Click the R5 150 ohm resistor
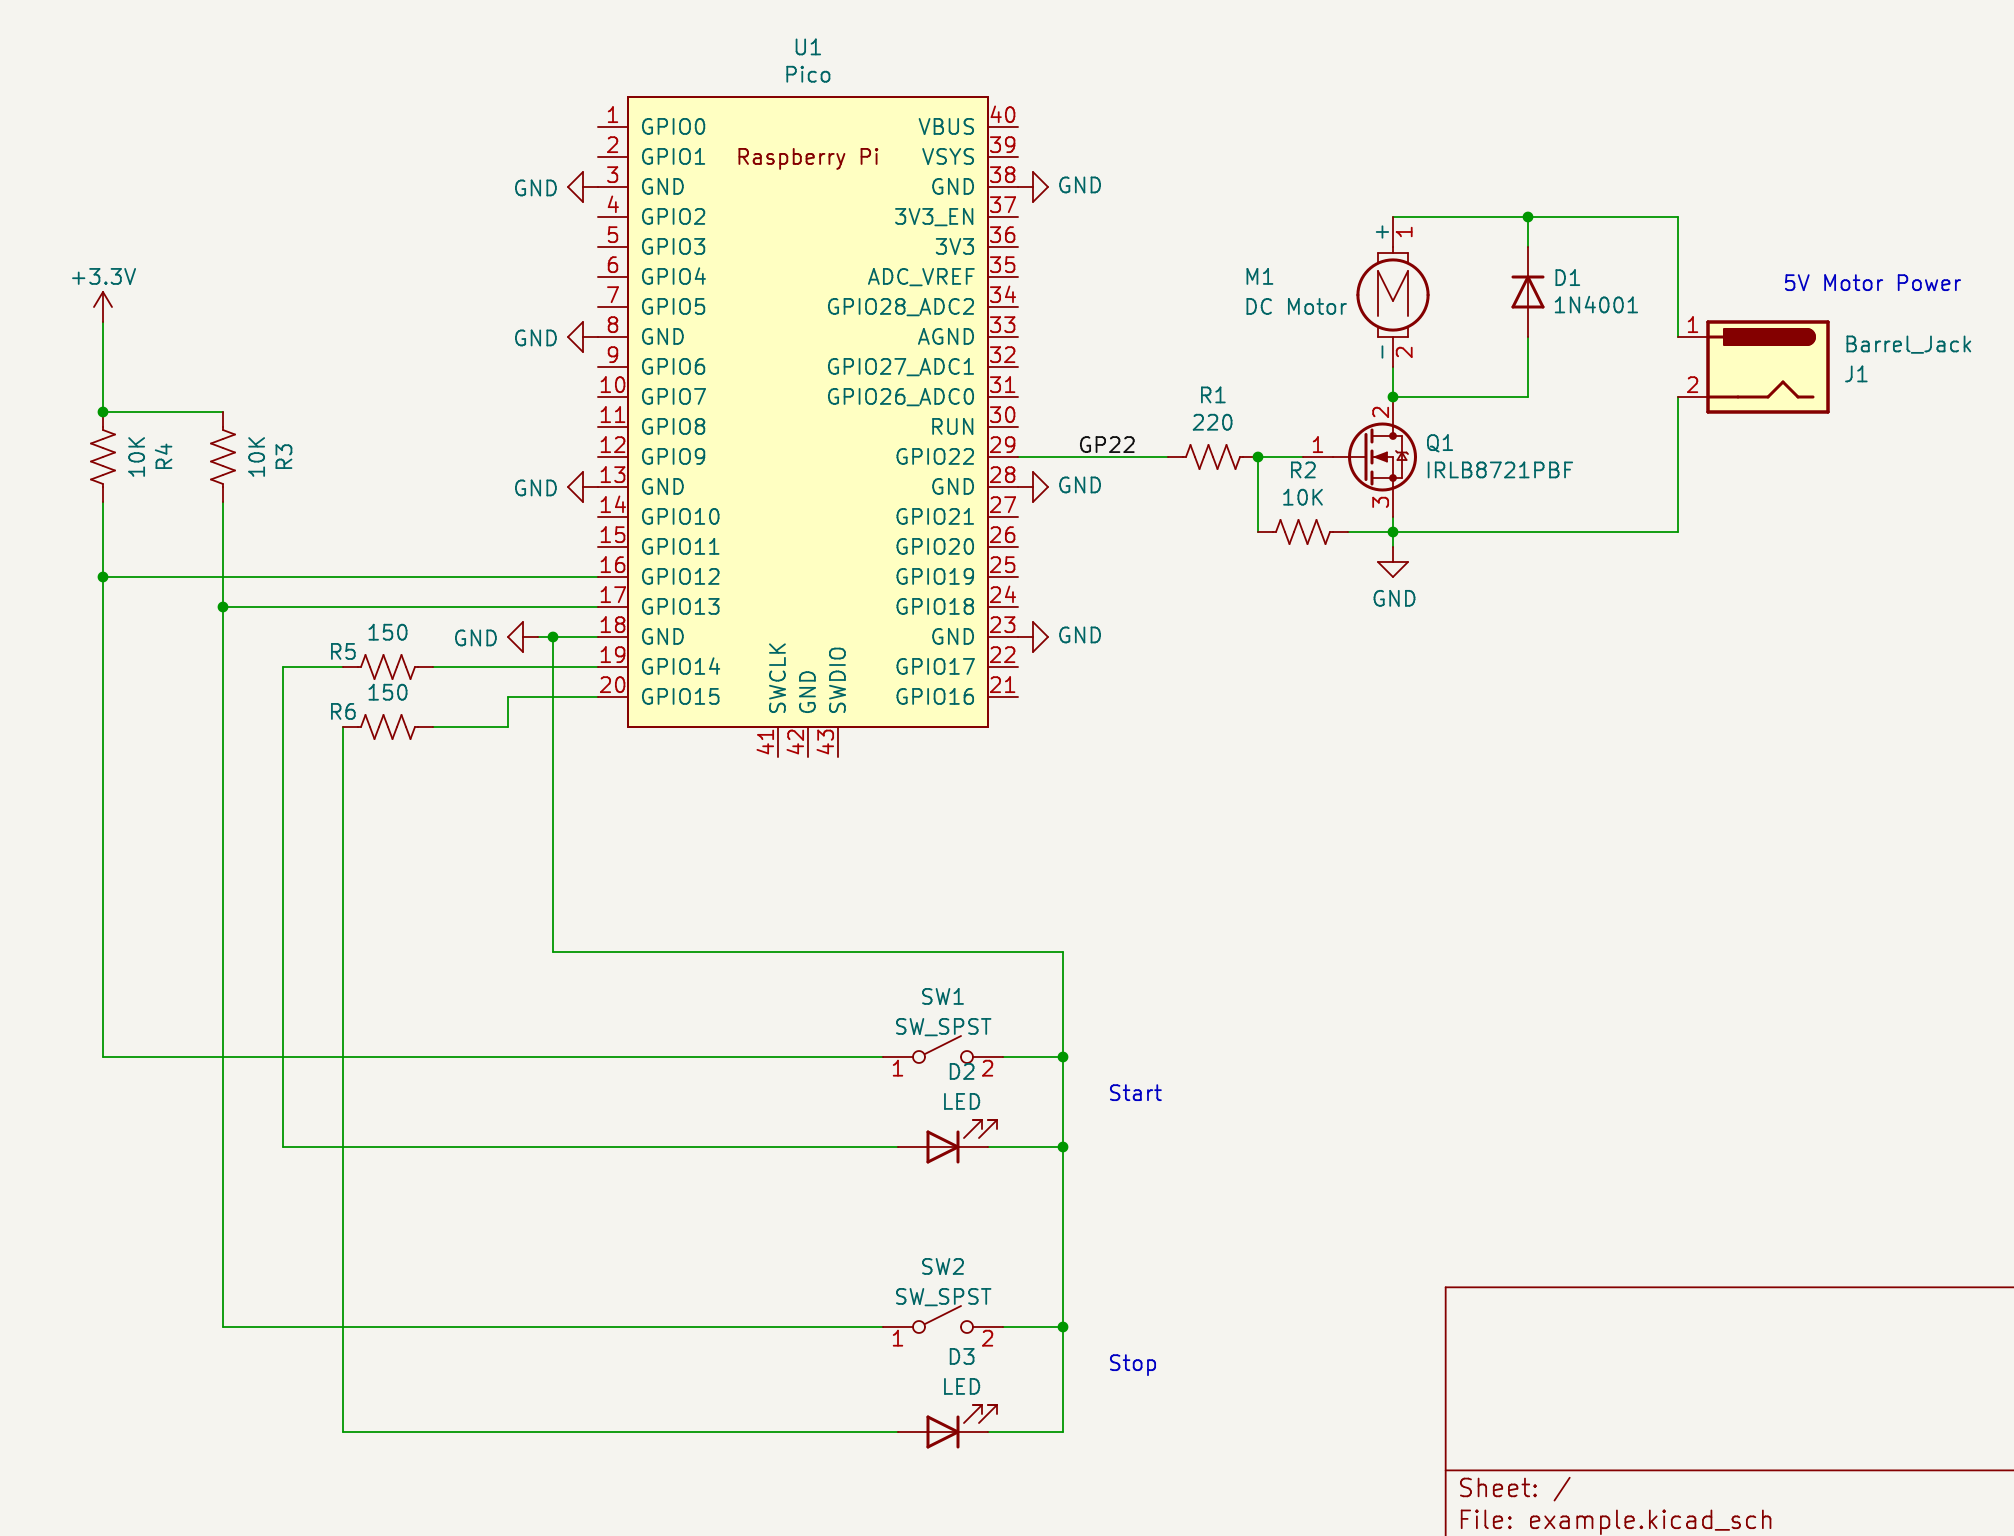 (x=388, y=667)
